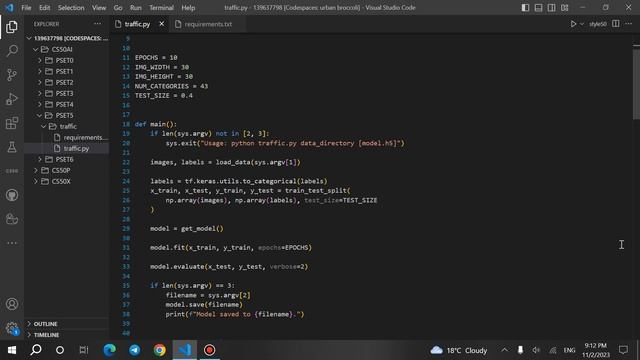Expand the CS50P folder
This screenshot has height=360, width=640.
[67, 170]
